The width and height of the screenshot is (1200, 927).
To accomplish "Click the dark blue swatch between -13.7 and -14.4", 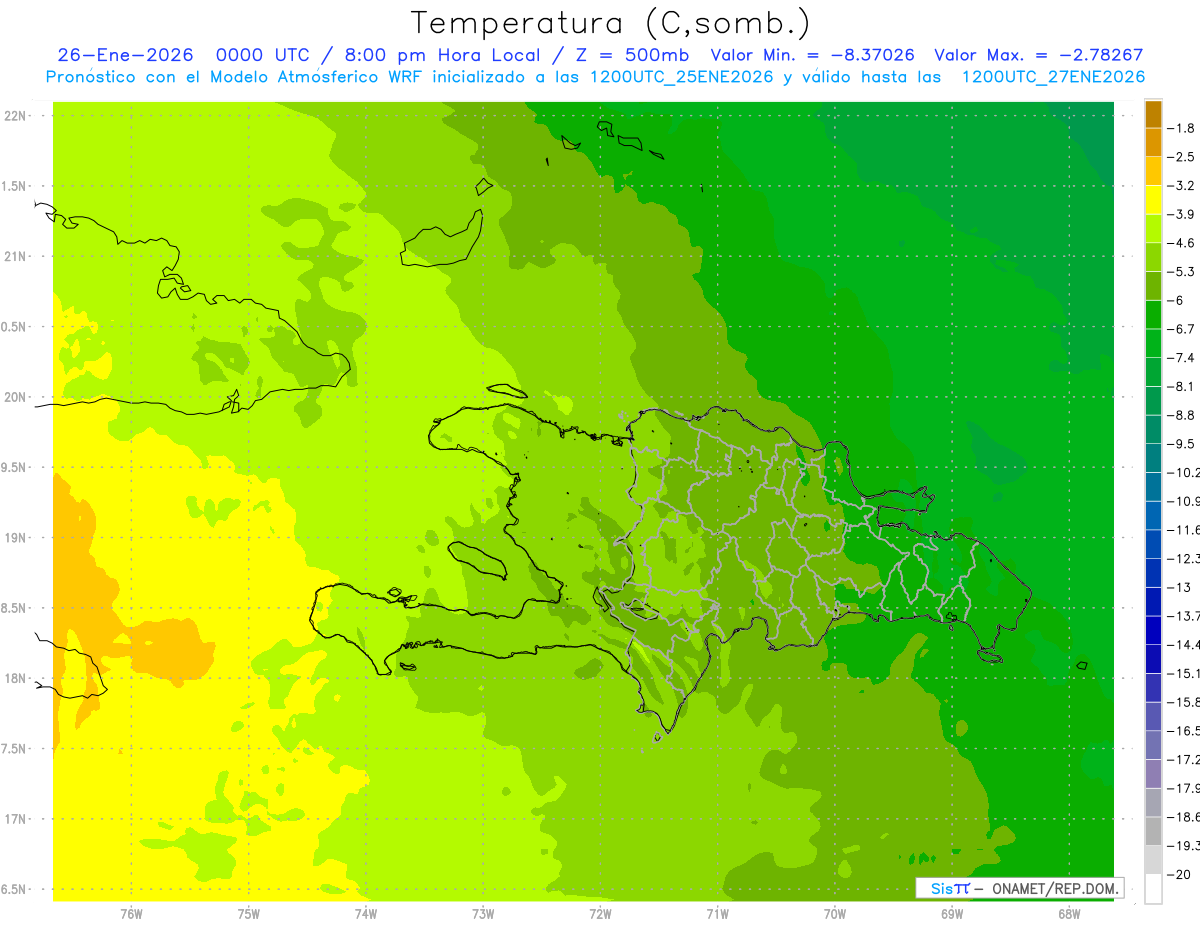I will click(x=1153, y=630).
